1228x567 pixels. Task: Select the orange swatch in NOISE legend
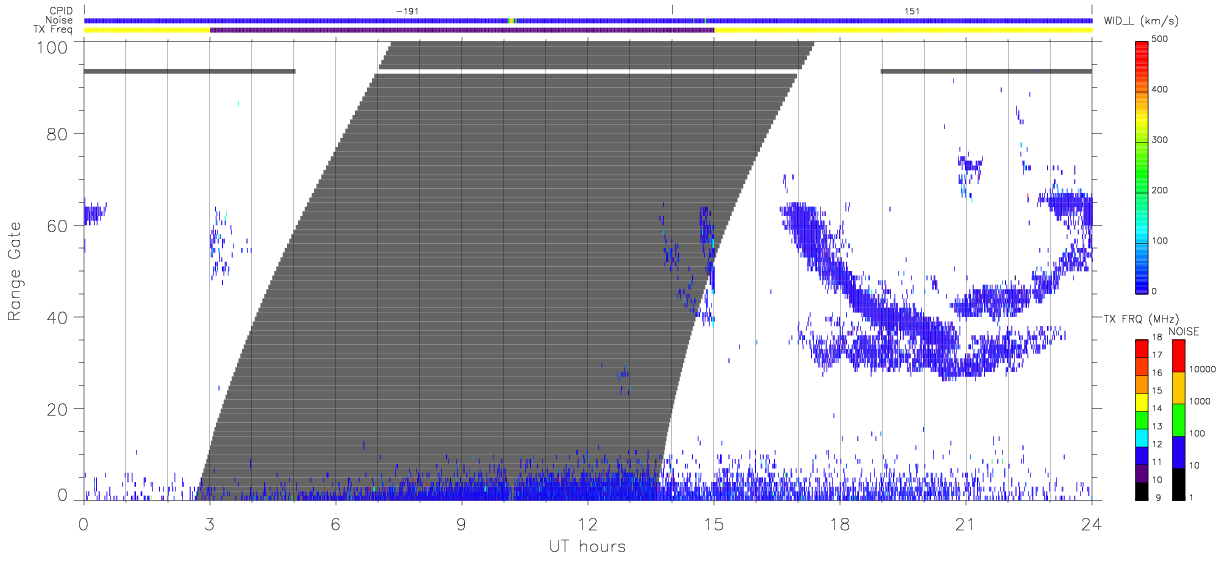click(x=1178, y=387)
